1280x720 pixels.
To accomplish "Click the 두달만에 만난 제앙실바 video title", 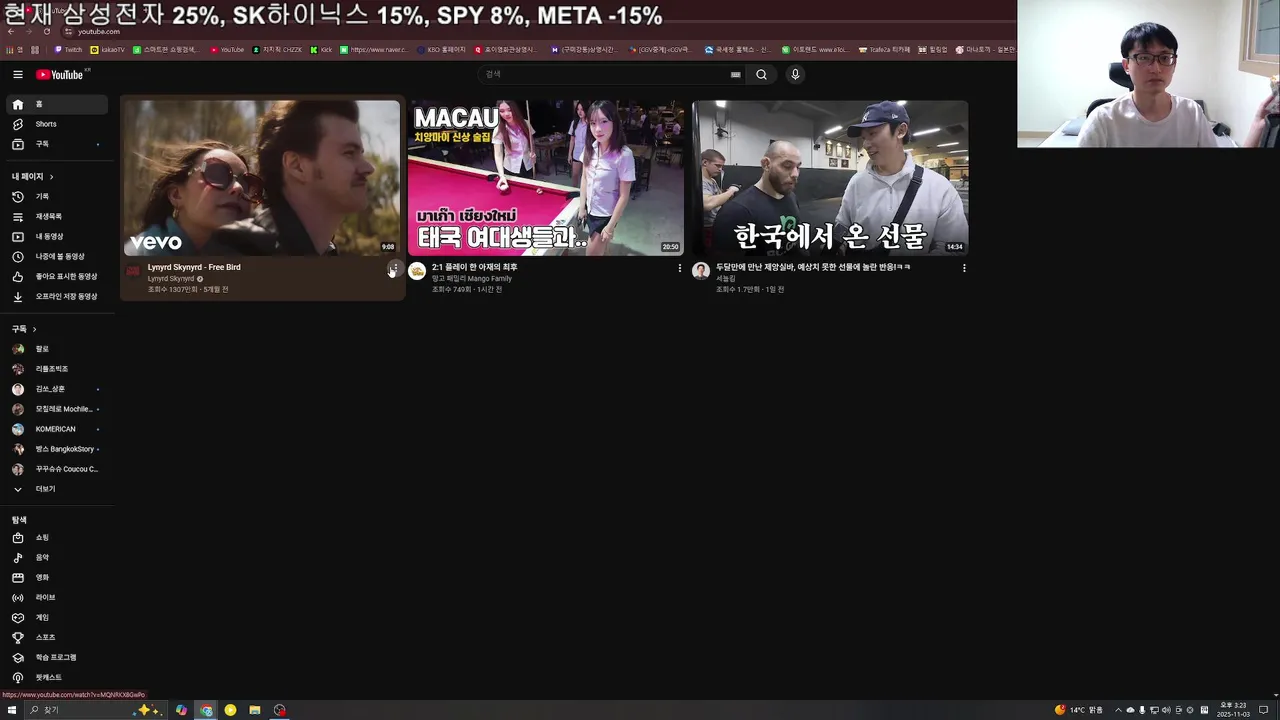I will tap(813, 267).
